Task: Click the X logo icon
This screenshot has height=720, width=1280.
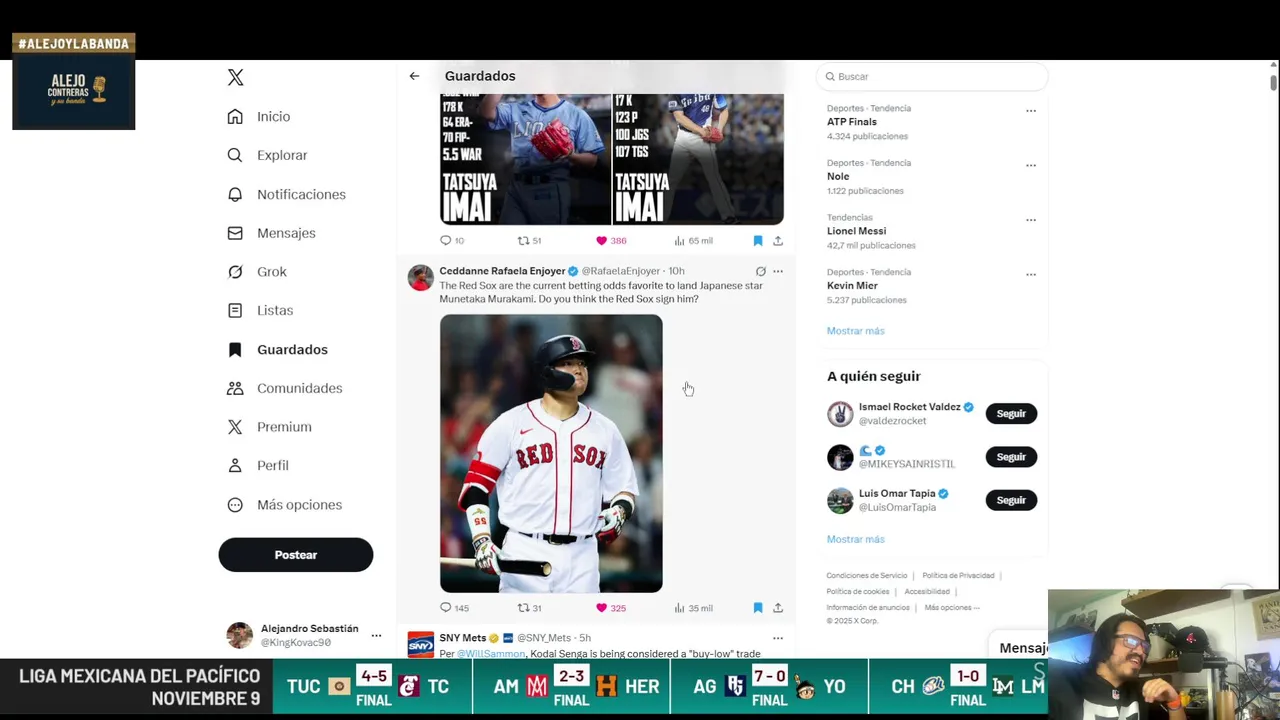Action: (x=235, y=77)
